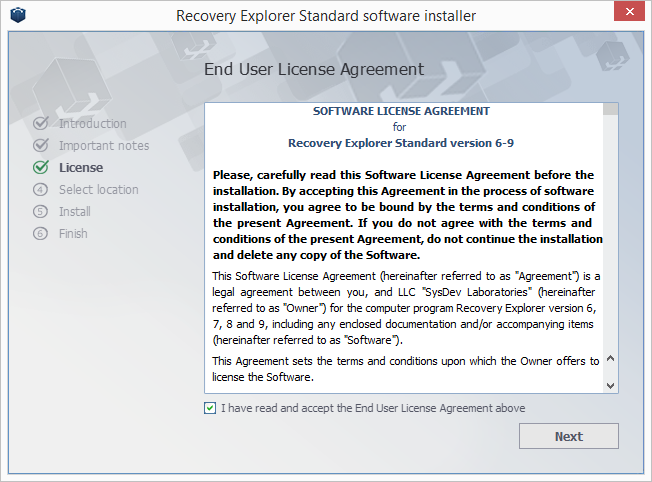Click the Finish step label in the sidebar
The height and width of the screenshot is (482, 652).
coord(73,234)
